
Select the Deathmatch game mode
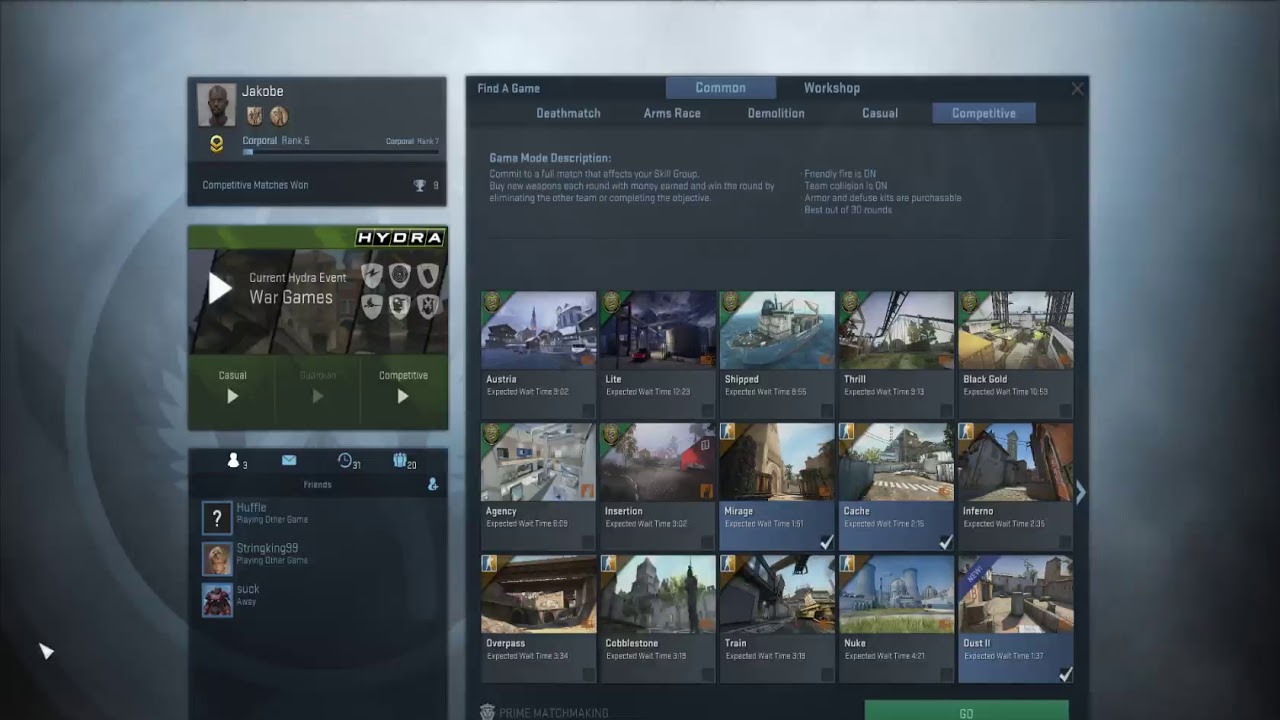(x=568, y=113)
